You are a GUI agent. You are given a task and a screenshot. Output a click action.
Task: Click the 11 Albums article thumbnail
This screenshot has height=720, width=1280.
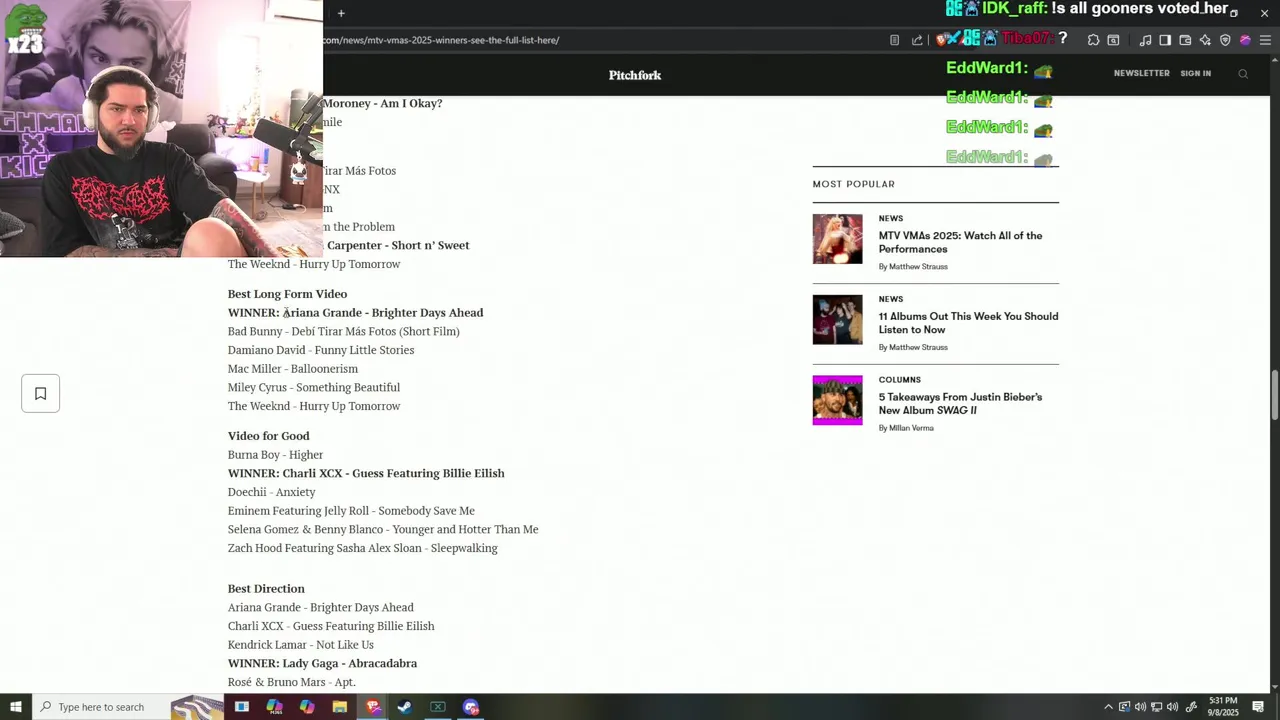[837, 320]
